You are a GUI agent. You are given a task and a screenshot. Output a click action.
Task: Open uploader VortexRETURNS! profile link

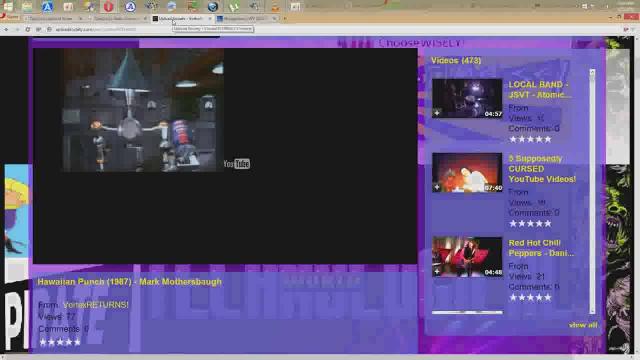click(96, 304)
